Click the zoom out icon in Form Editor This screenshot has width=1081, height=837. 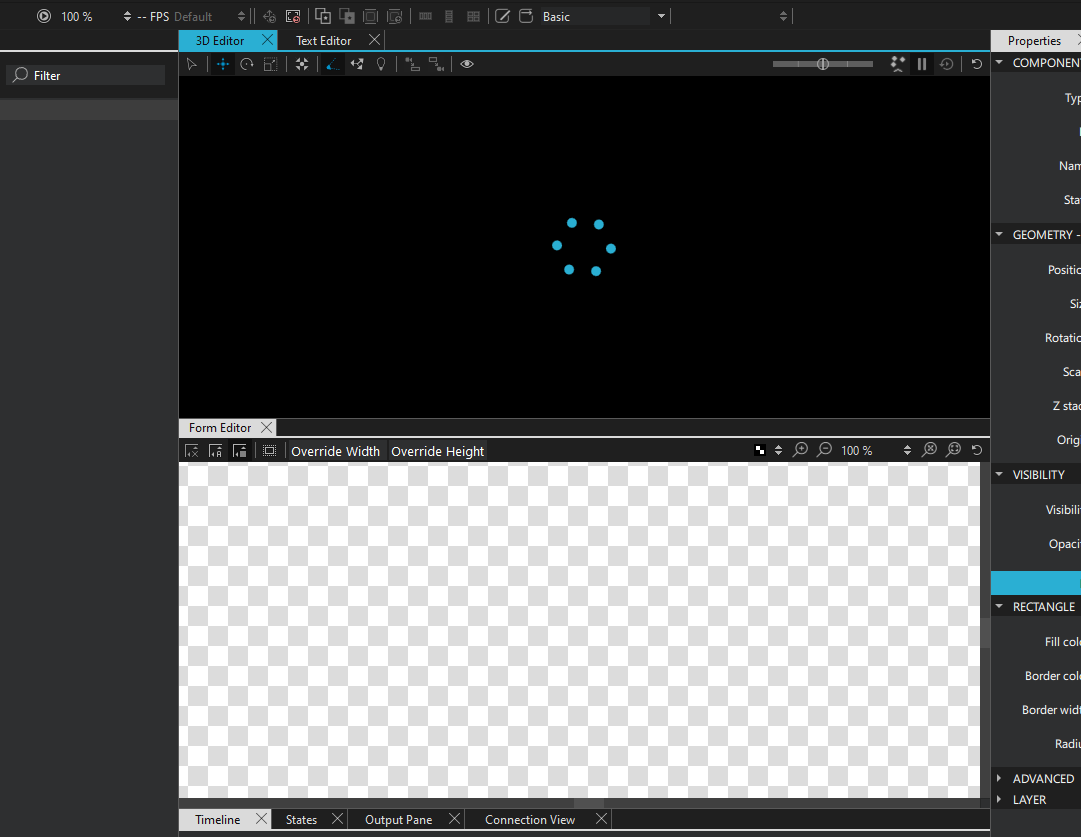click(824, 450)
